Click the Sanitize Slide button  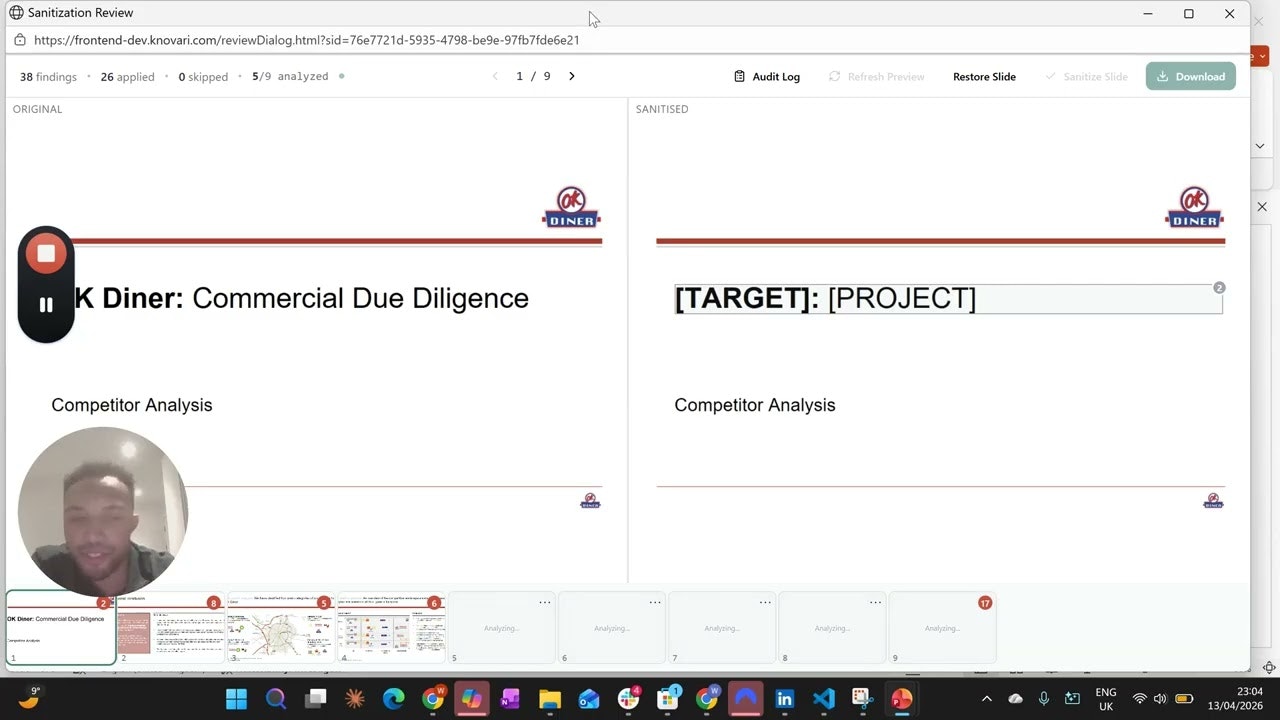[x=1086, y=77]
